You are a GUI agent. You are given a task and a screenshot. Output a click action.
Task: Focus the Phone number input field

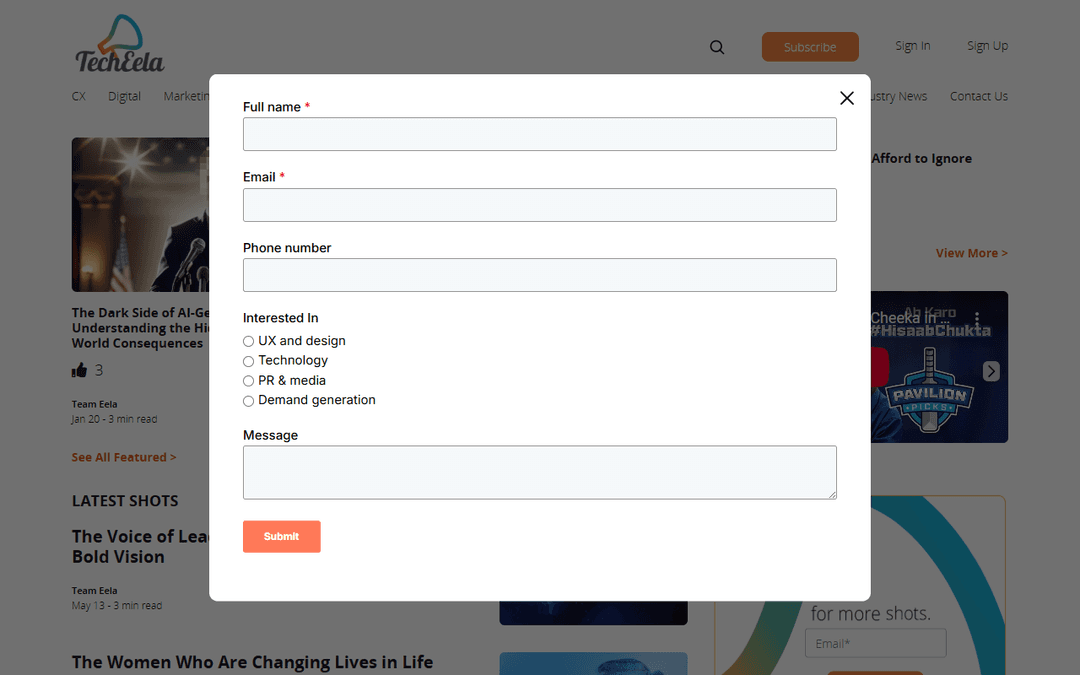pos(539,275)
